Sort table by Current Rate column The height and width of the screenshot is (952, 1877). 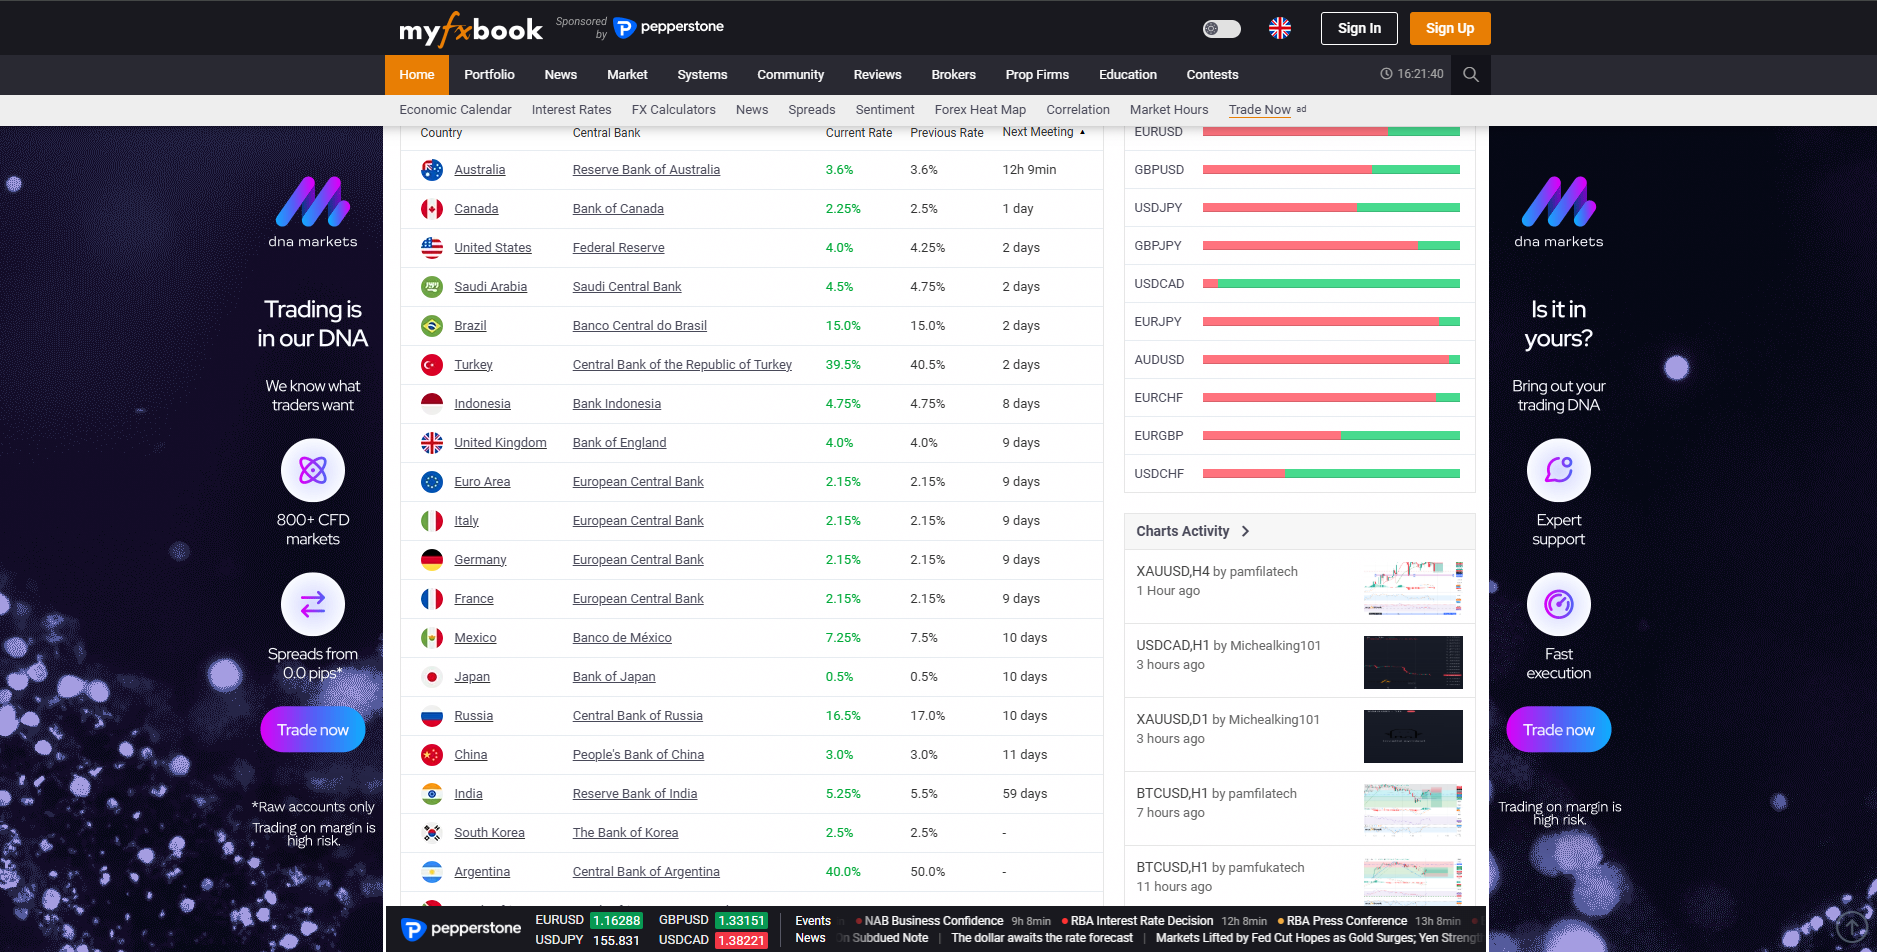tap(858, 133)
